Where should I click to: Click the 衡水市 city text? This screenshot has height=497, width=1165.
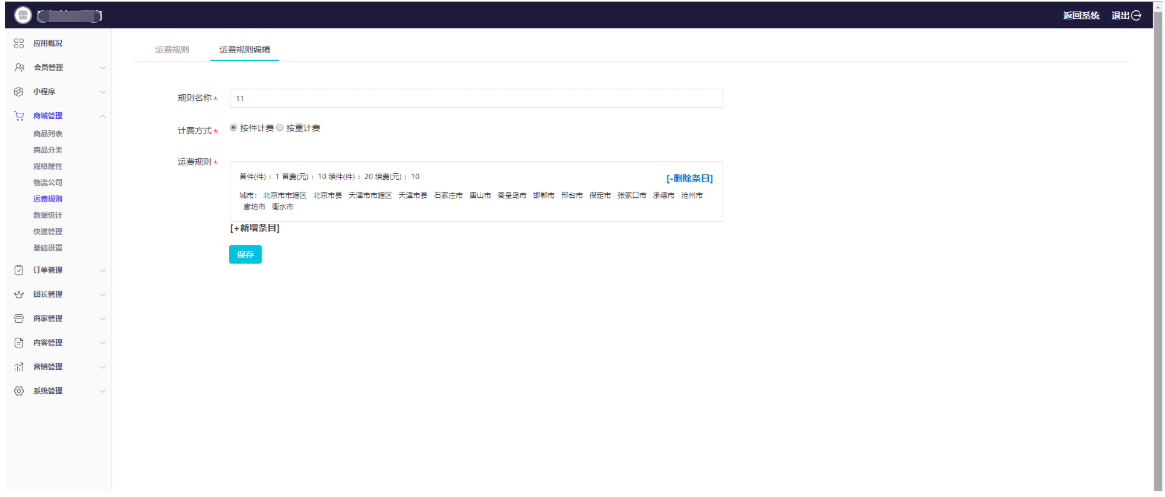click(282, 207)
